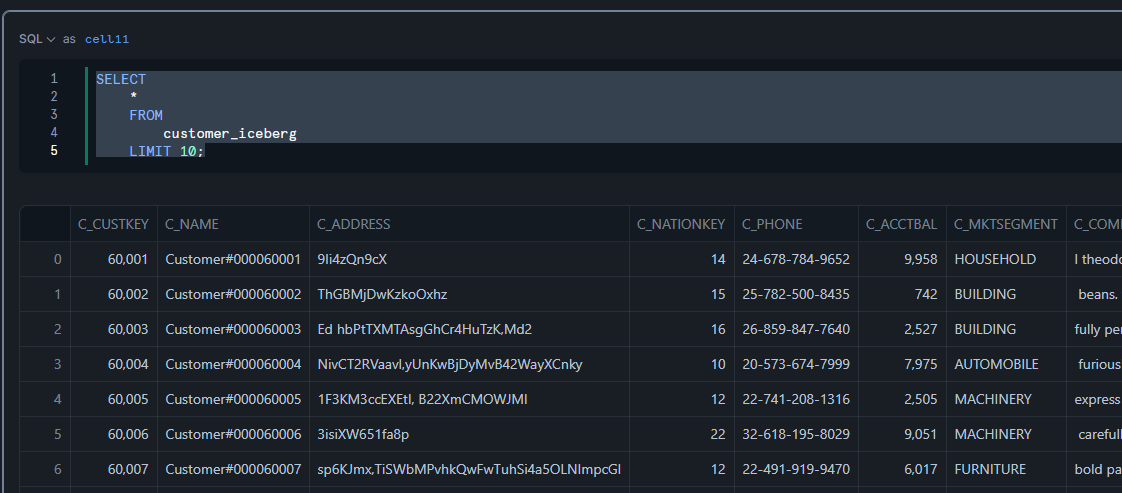Sort by C_CUSTKEY column header
Image resolution: width=1122 pixels, height=493 pixels.
coord(113,224)
